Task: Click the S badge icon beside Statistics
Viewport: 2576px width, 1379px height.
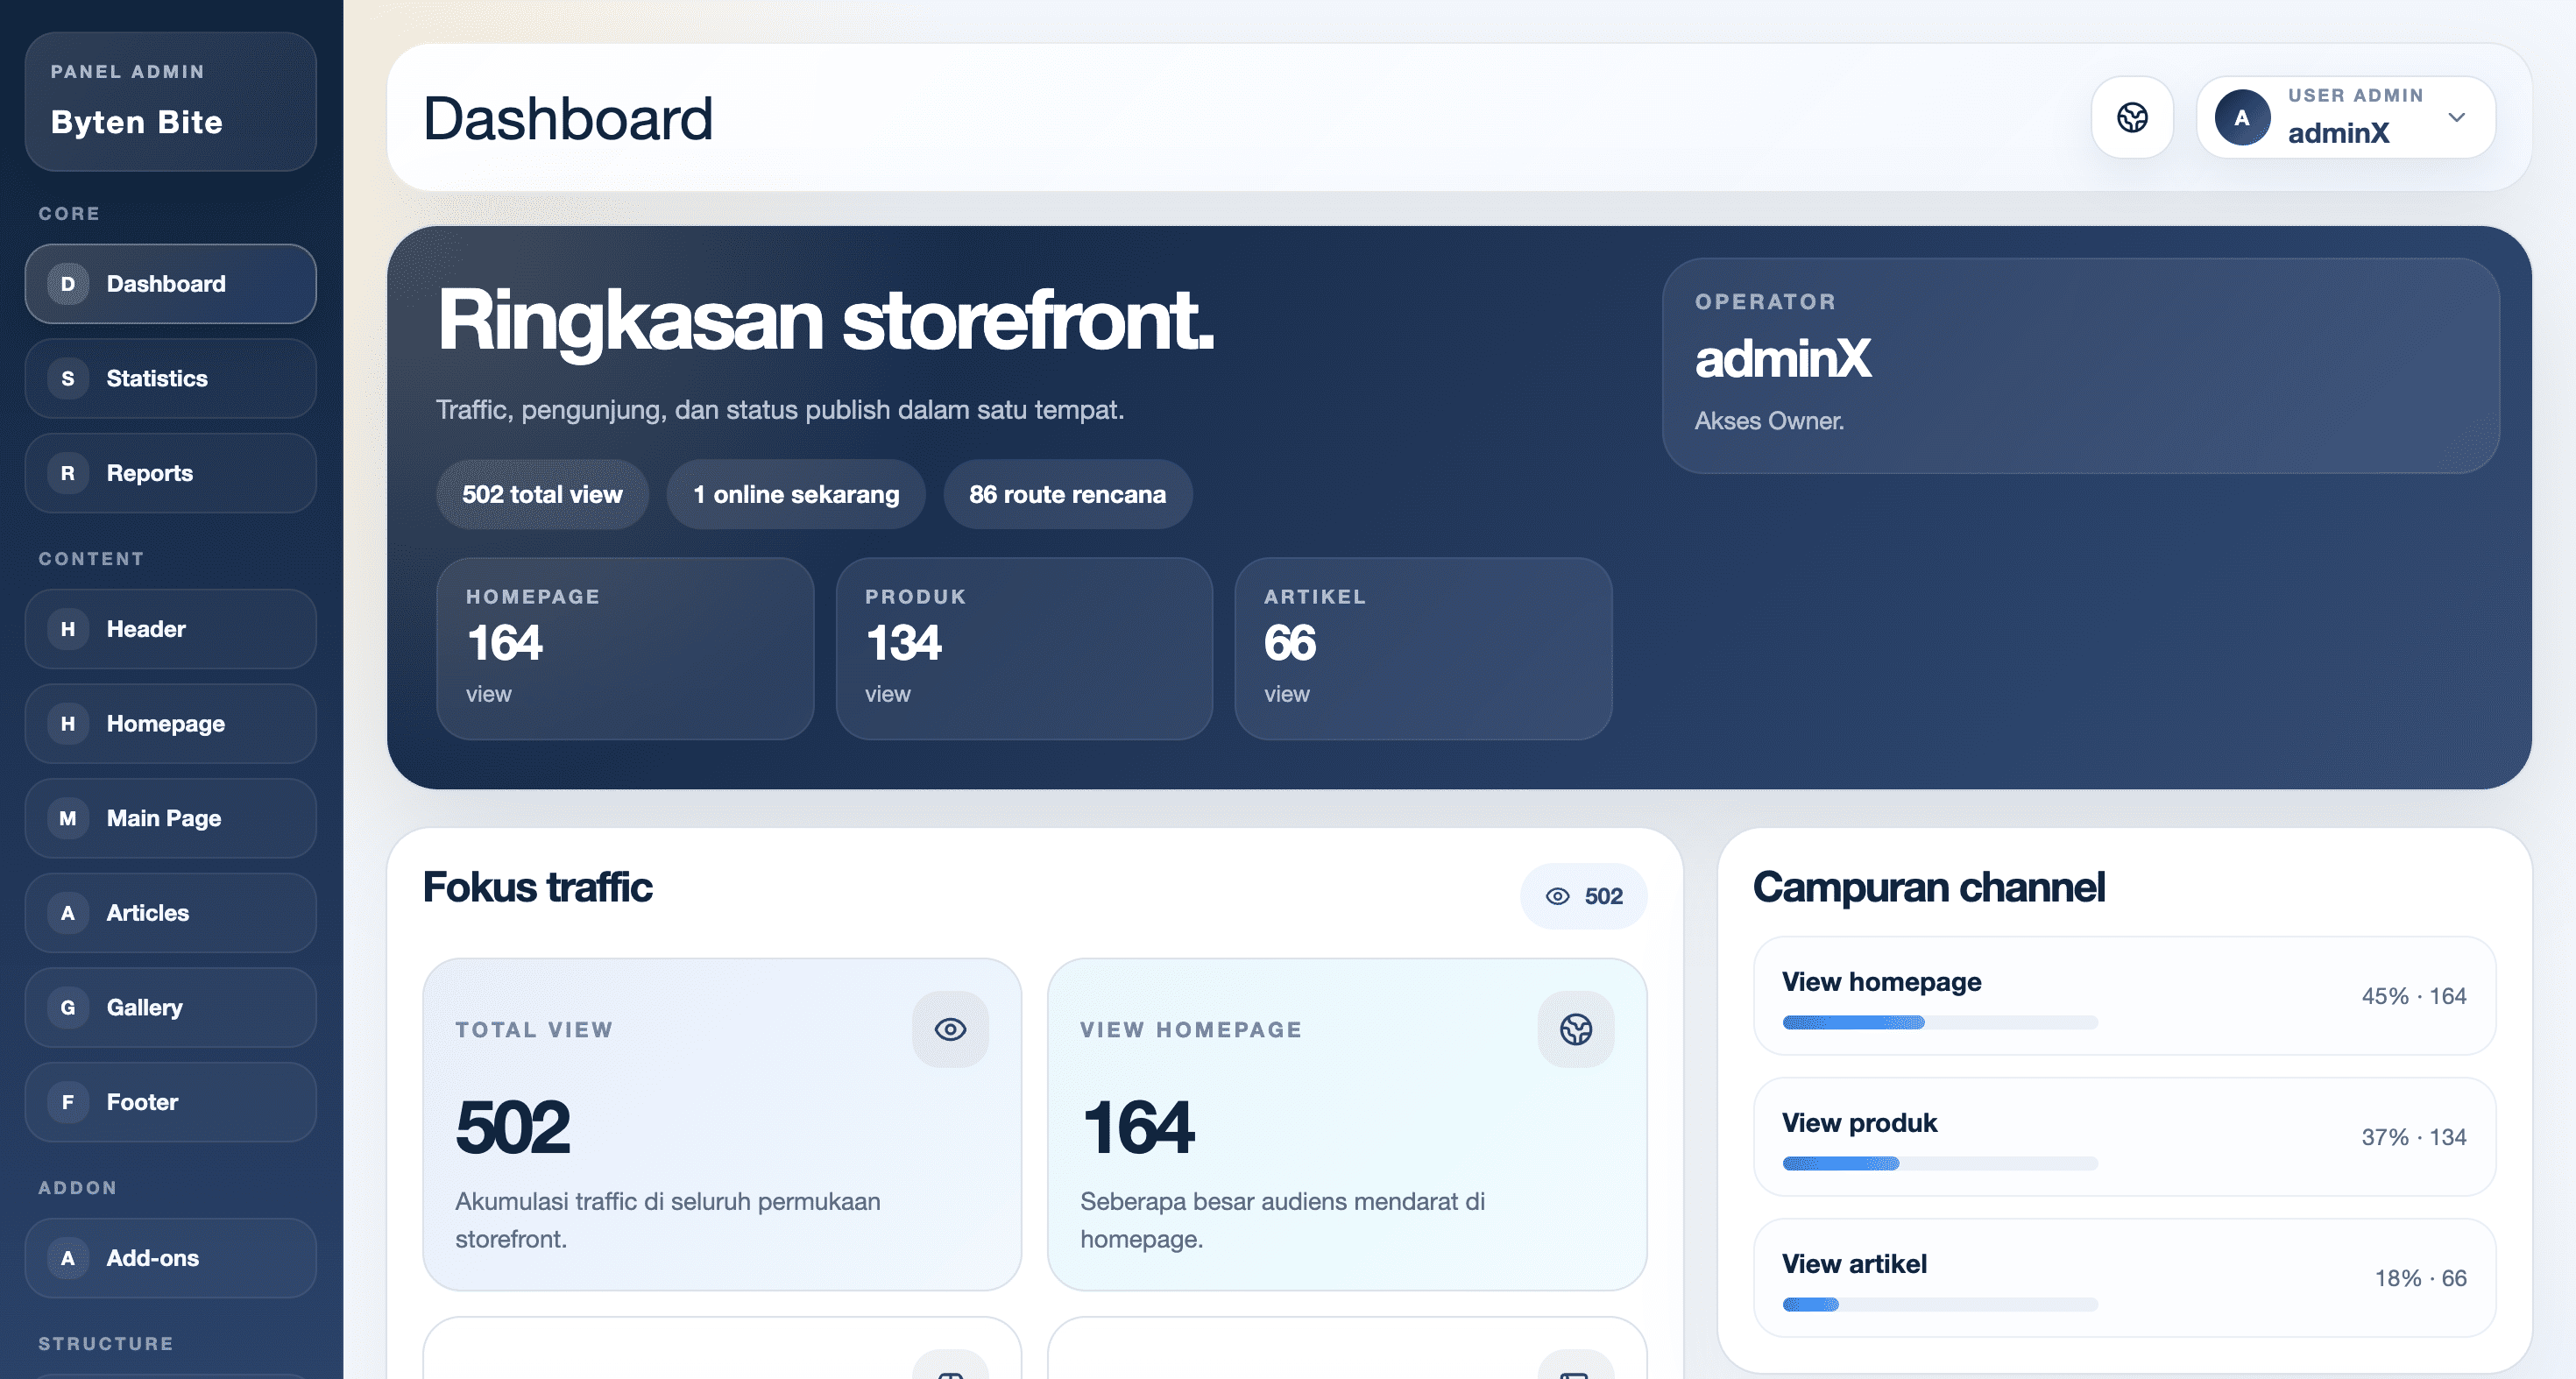Action: pos(68,379)
